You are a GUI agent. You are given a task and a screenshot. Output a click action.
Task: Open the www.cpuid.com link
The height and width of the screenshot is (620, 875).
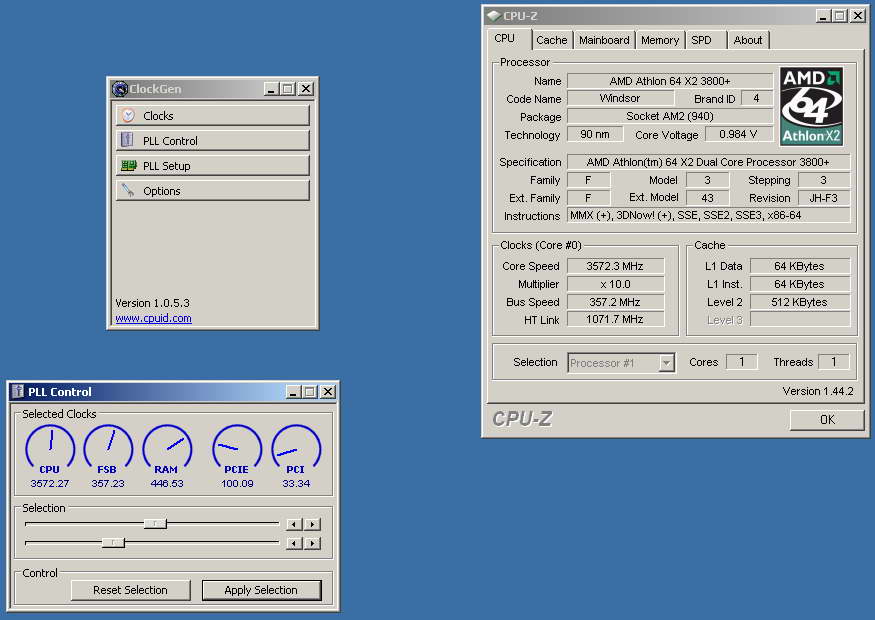[x=153, y=318]
